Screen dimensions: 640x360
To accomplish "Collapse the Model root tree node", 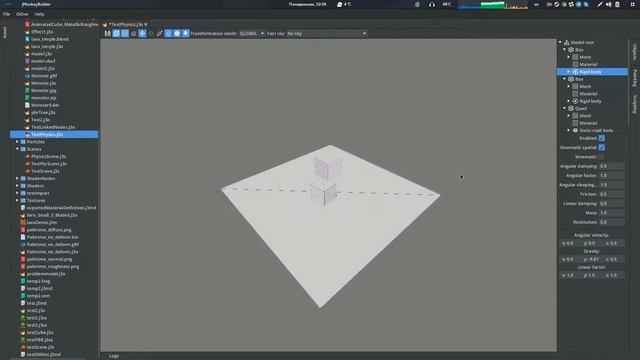I will 560,42.
